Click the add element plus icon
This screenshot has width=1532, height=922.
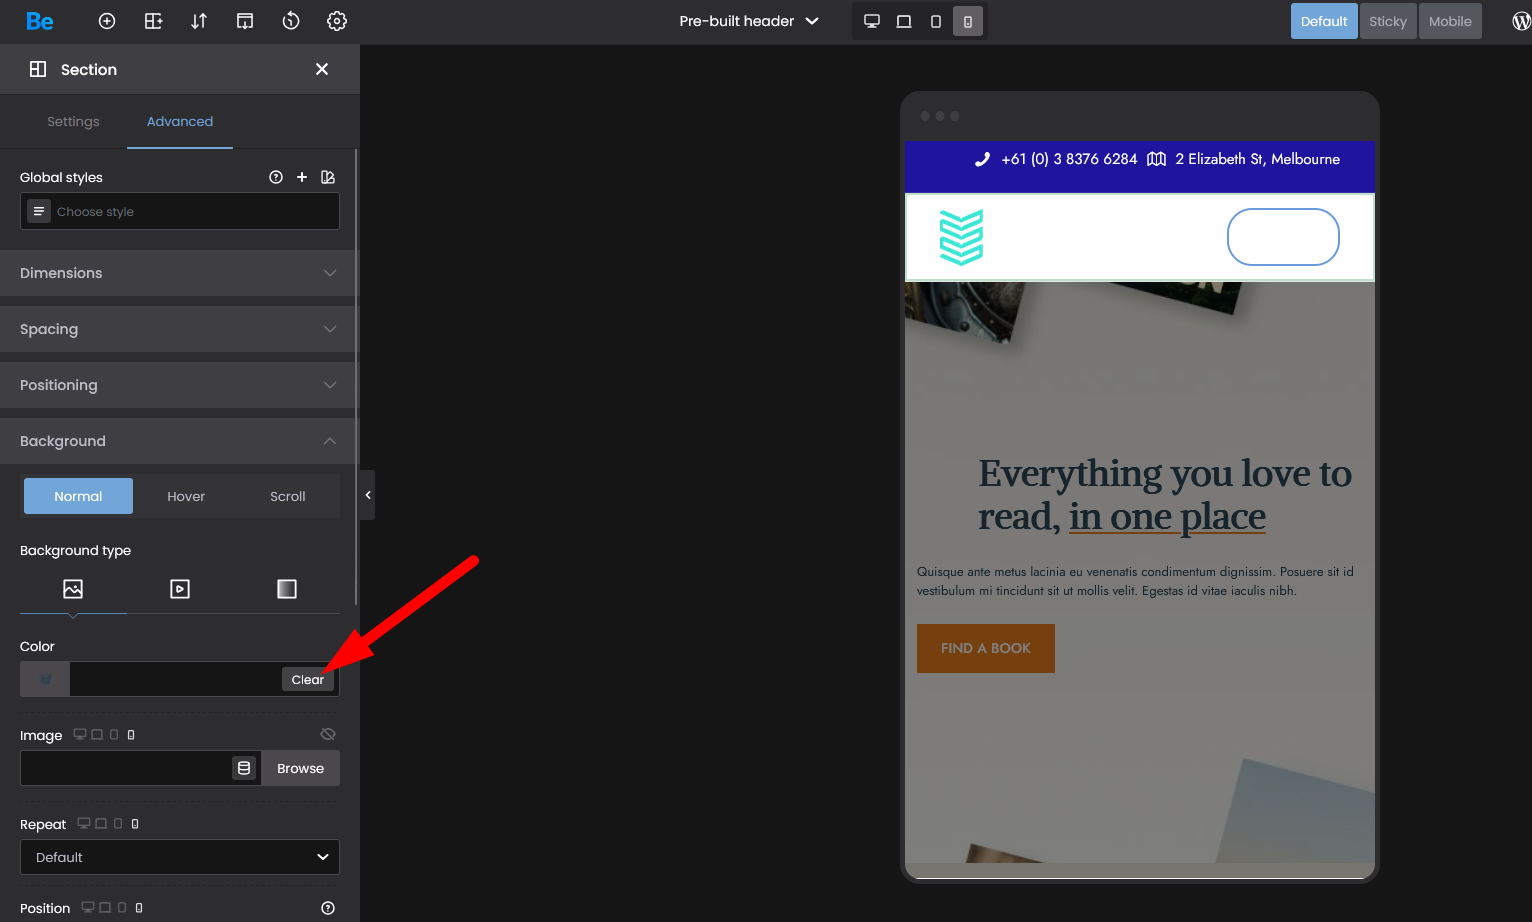[107, 21]
